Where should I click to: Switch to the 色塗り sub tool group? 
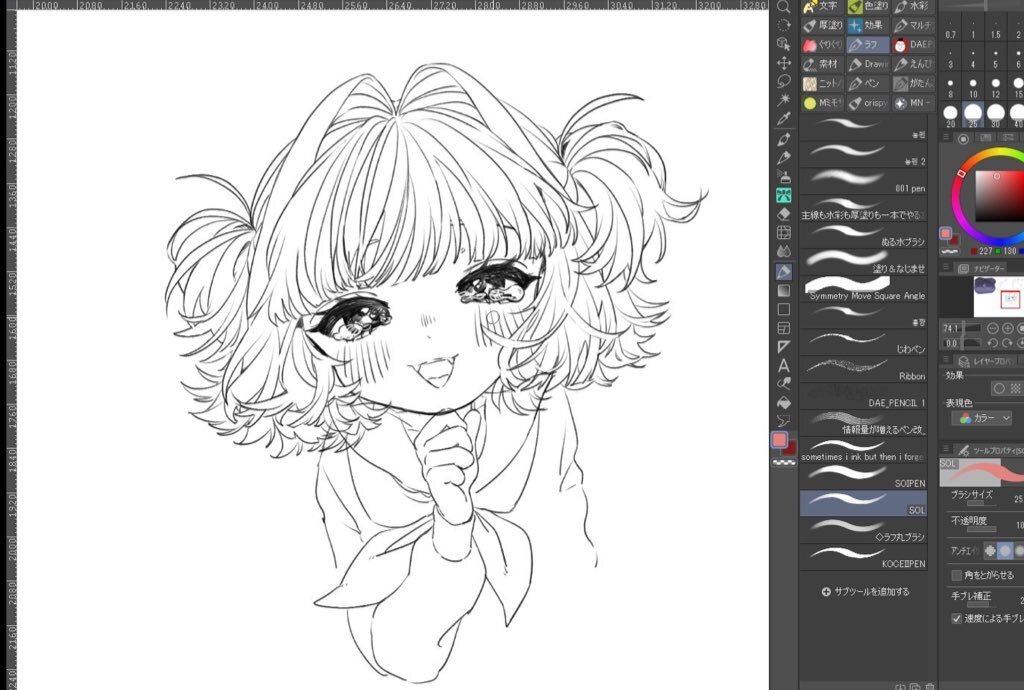[x=868, y=7]
